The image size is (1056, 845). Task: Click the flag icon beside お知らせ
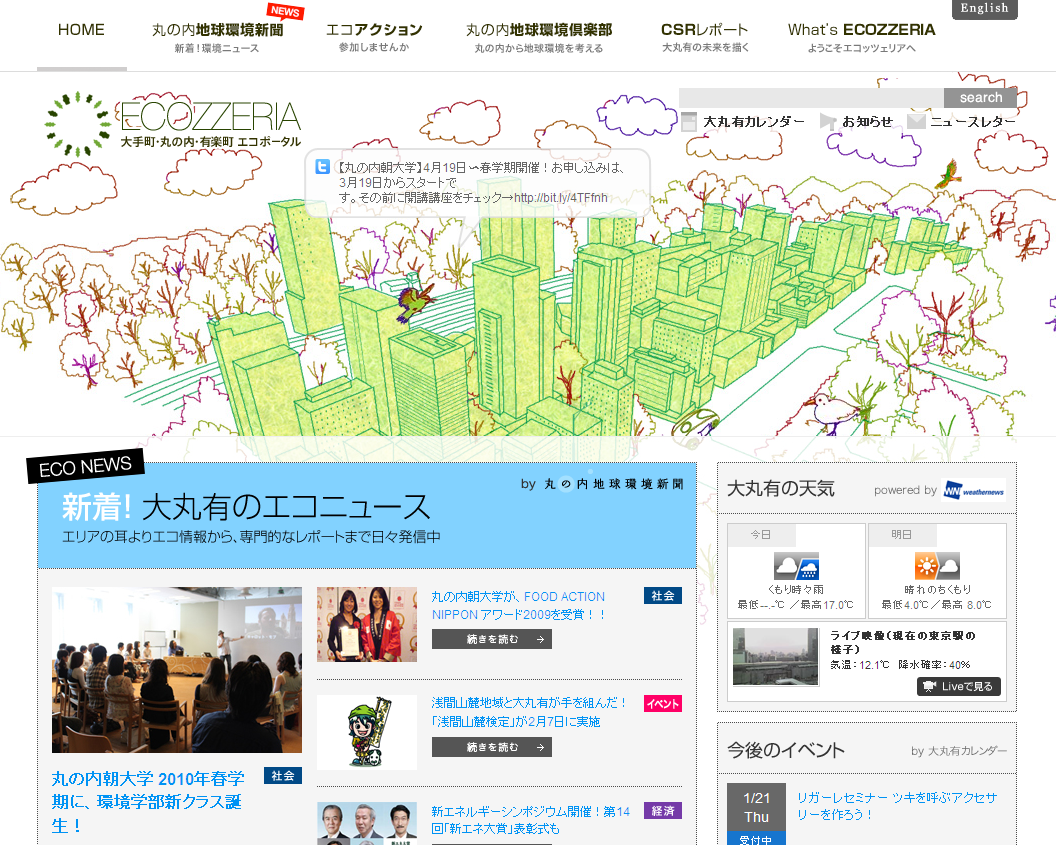tap(828, 122)
